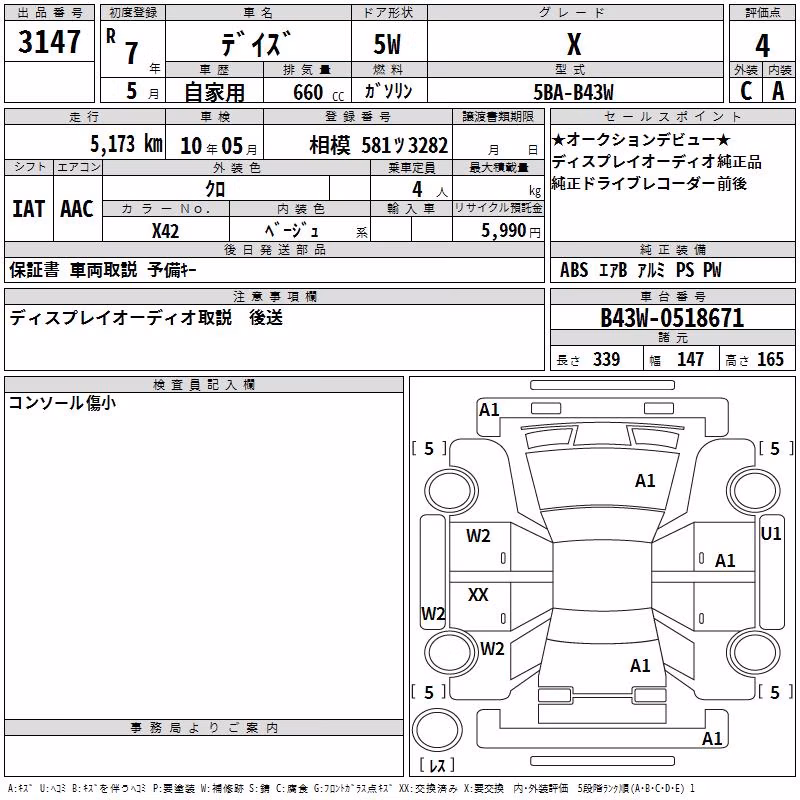This screenshot has height=800, width=800.
Task: Click PW in genuine equipment
Action: [712, 270]
